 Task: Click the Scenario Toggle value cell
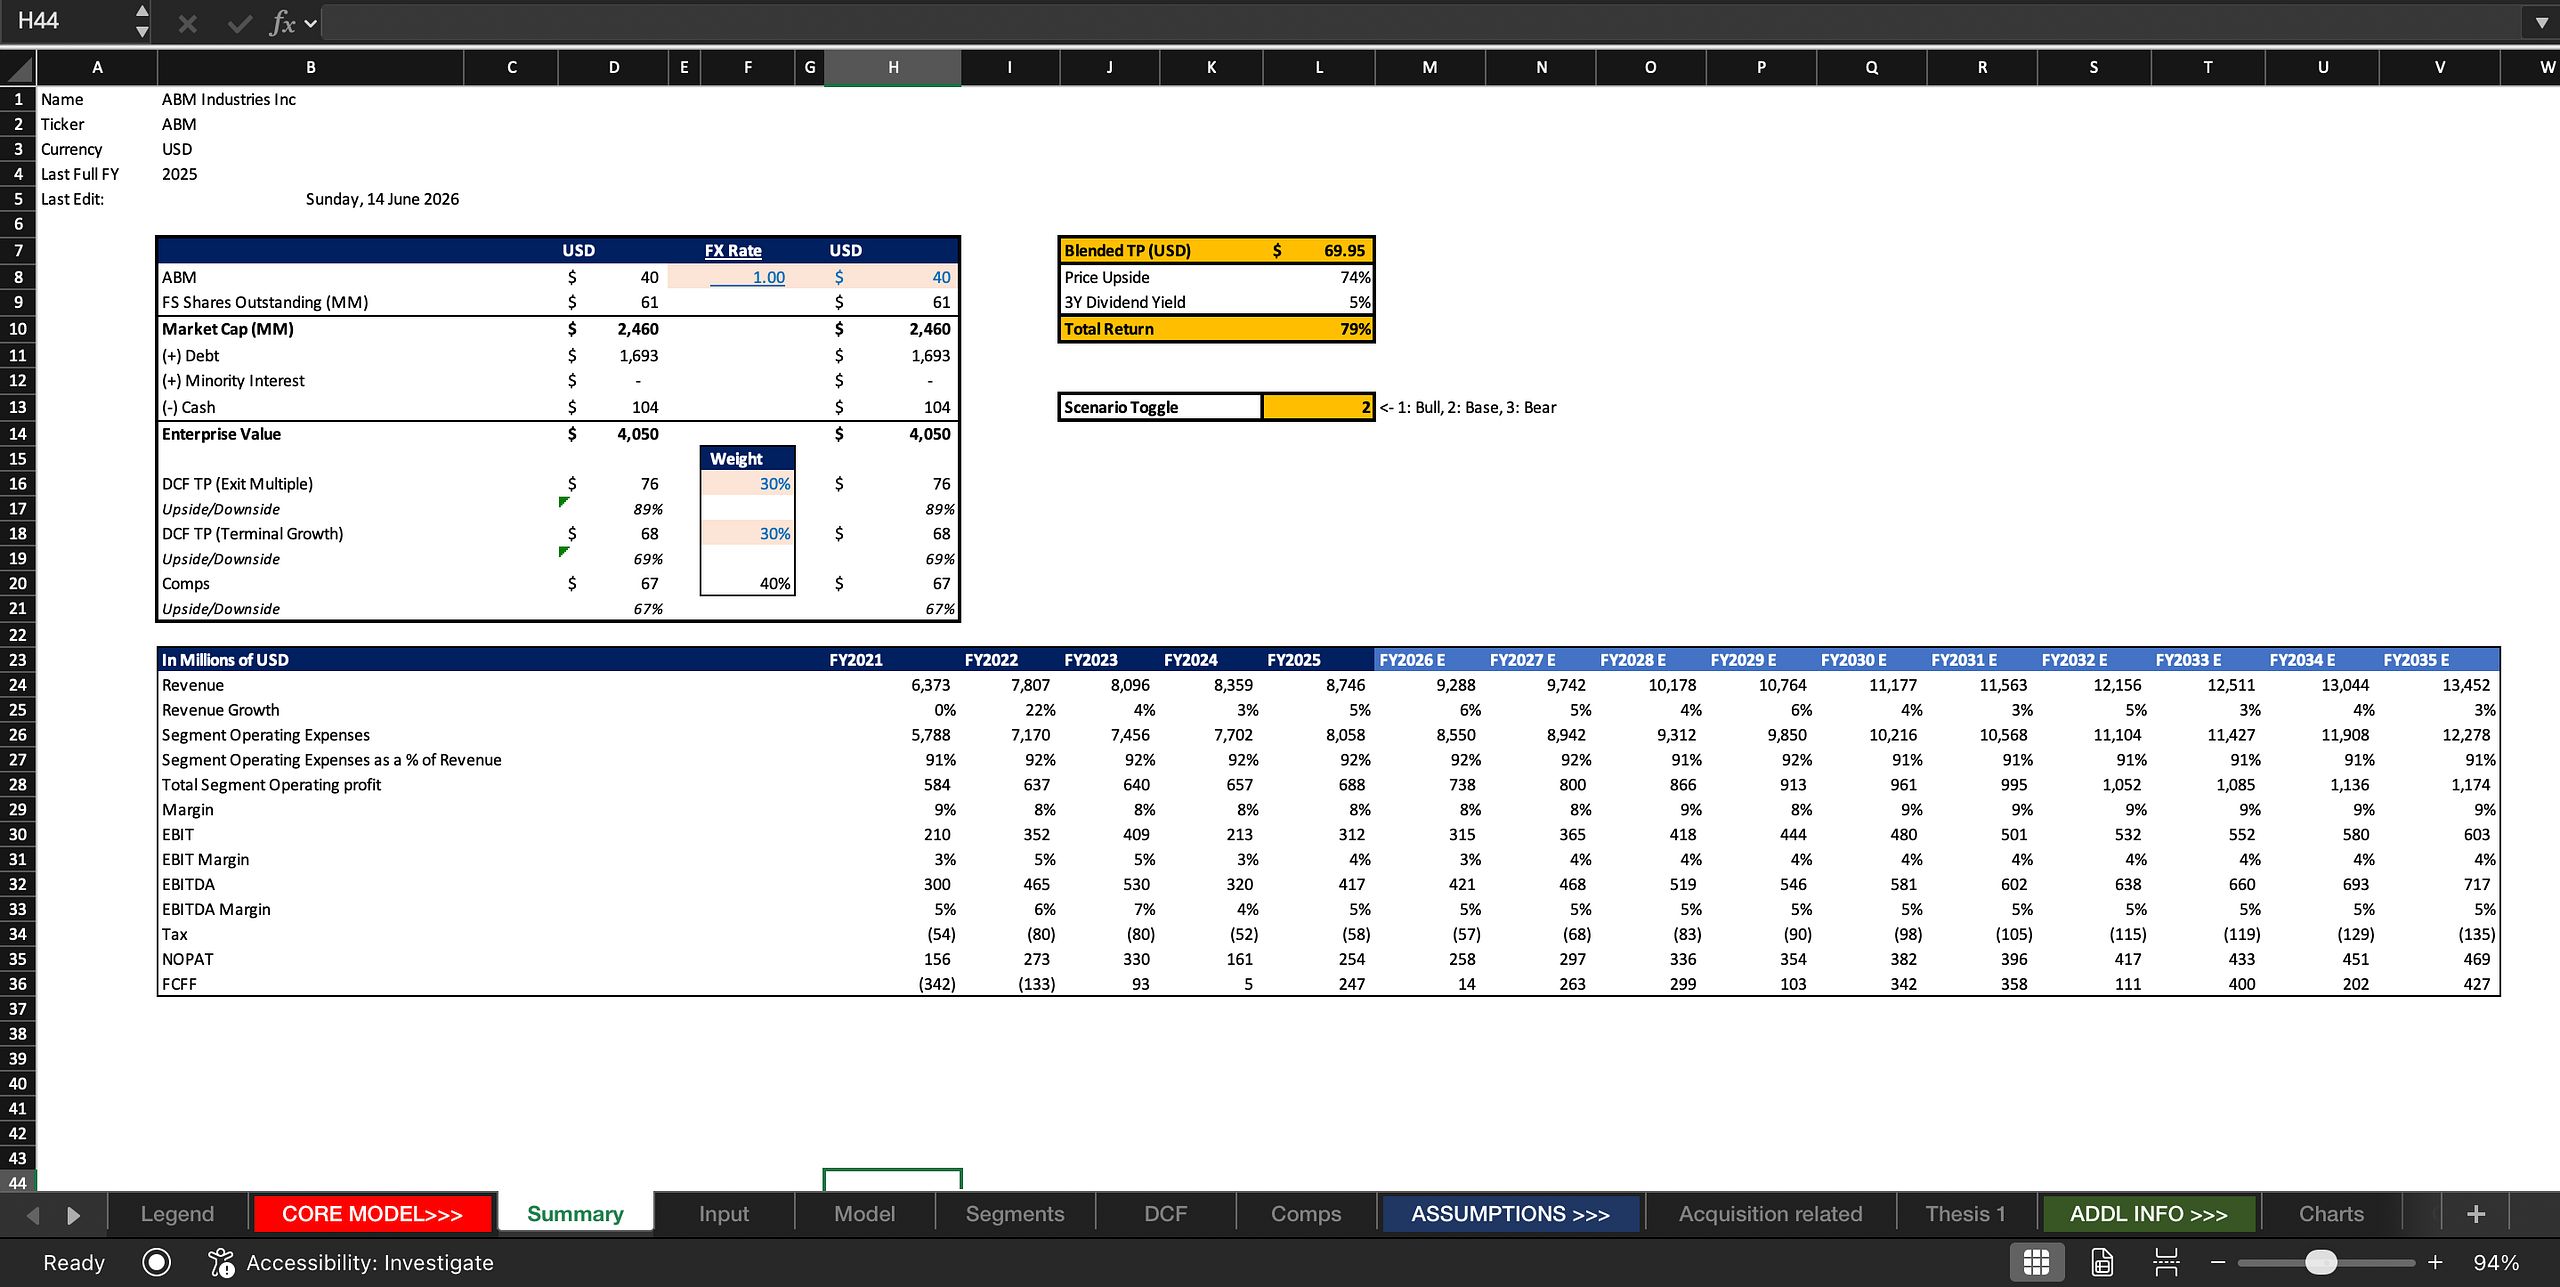coord(1318,407)
